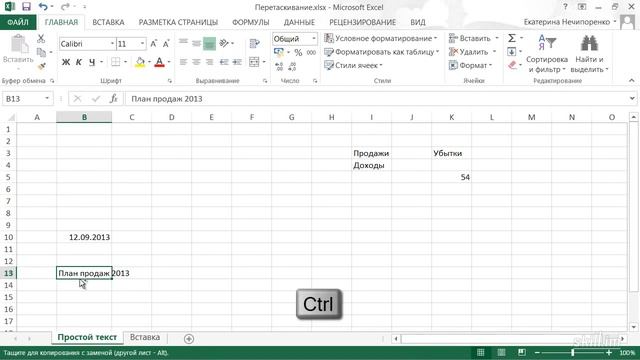Open the Clear eraser icon
Image resolution: width=640 pixels, height=360 pixels.
pos(513,65)
